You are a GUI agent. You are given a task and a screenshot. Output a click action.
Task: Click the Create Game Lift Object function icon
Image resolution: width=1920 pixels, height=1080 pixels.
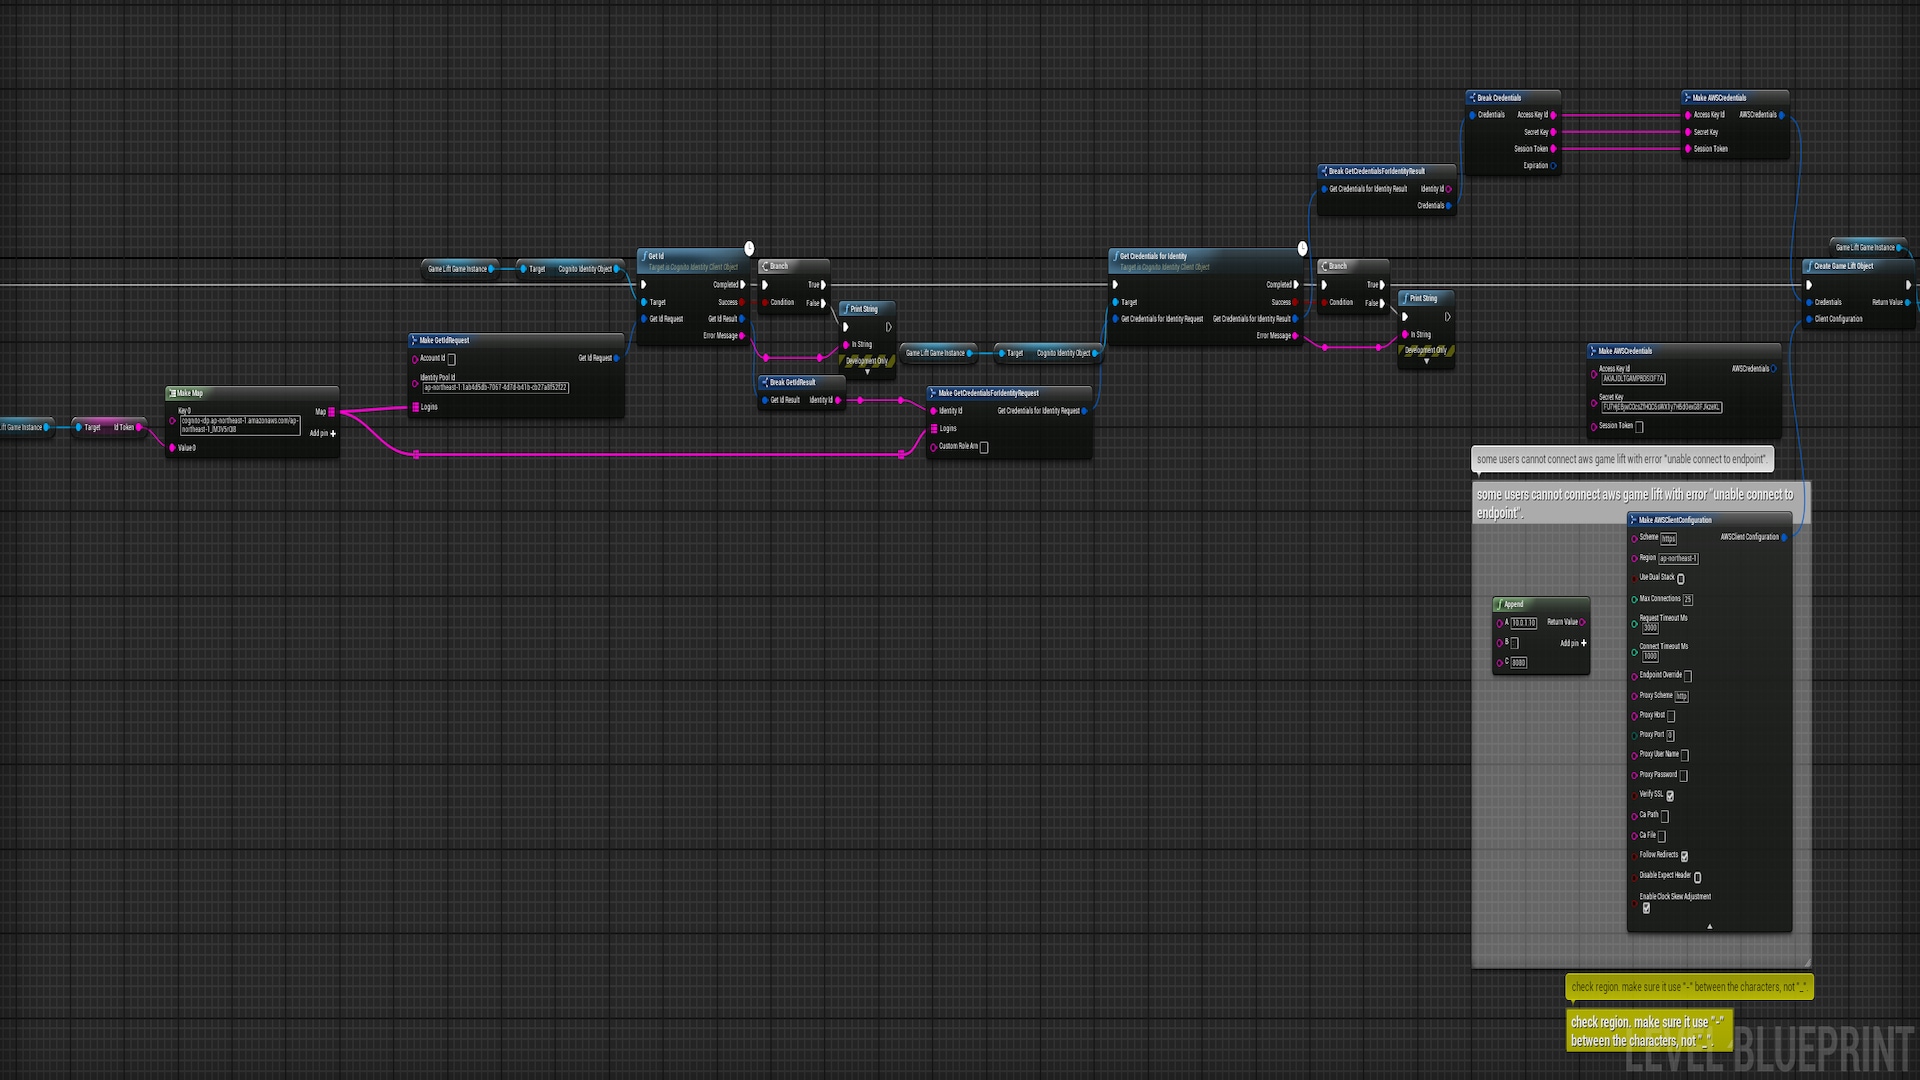pos(1810,266)
